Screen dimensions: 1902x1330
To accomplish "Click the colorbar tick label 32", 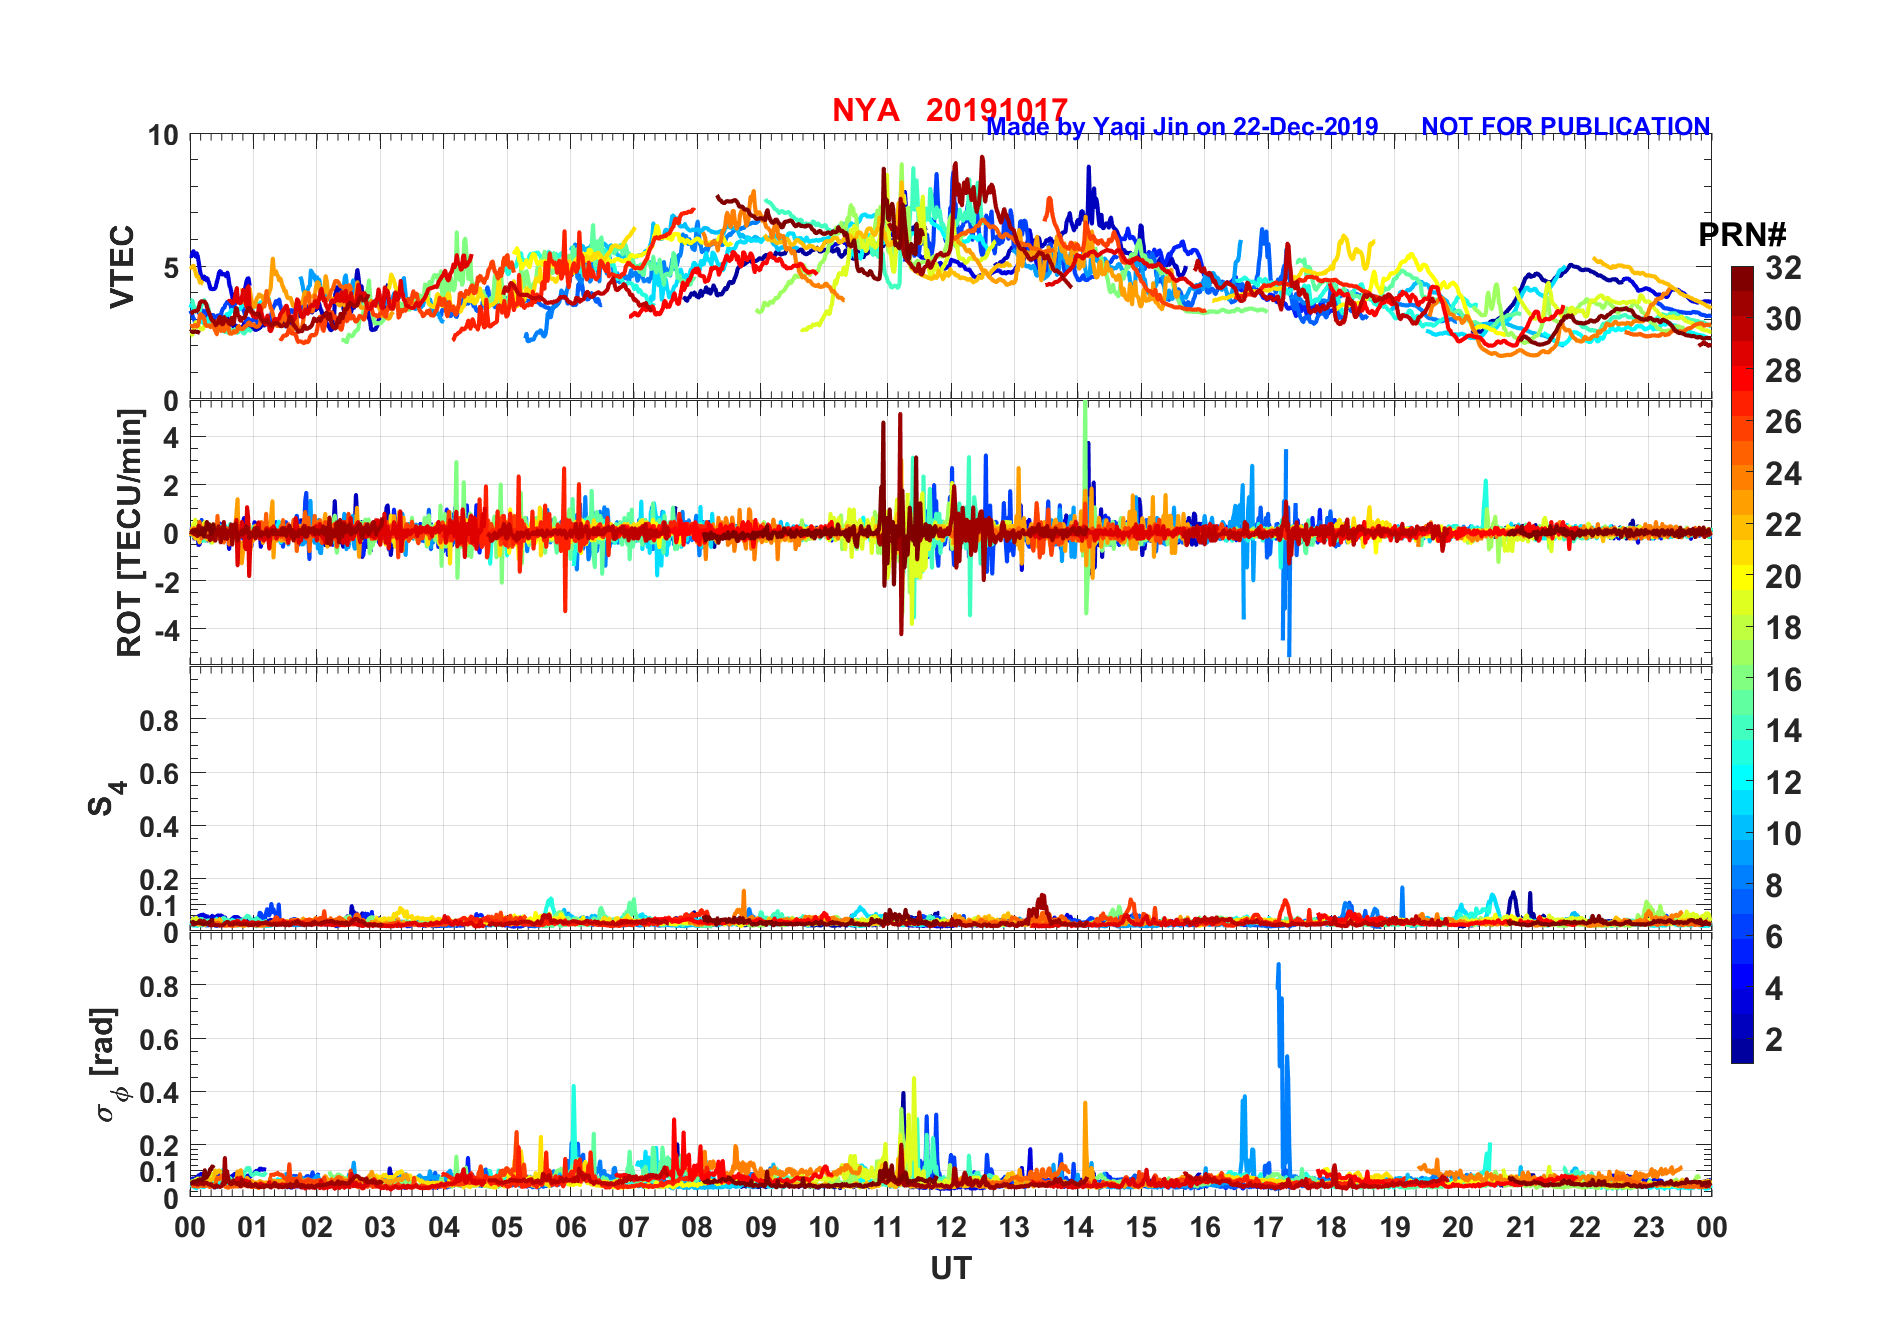I will 1783,268.
